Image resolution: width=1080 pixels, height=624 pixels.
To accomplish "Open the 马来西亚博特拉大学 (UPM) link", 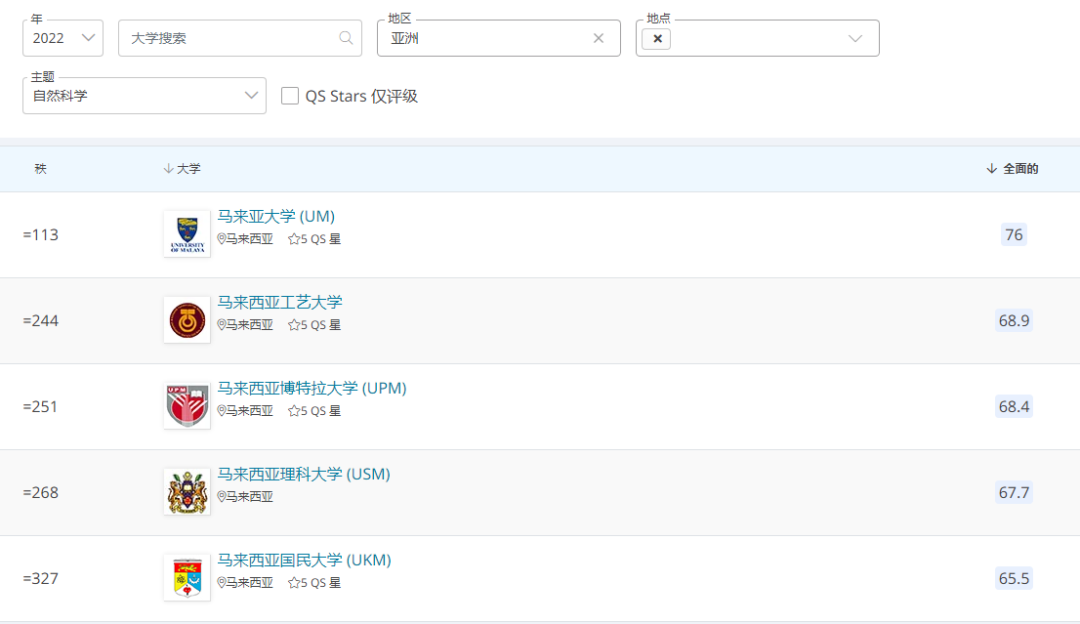I will point(312,388).
